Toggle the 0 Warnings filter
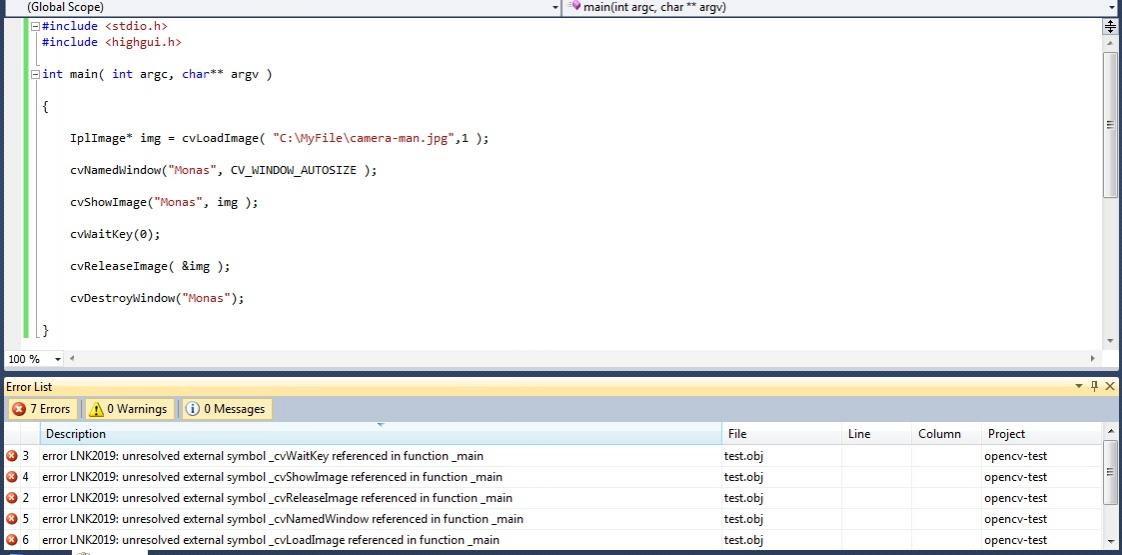 (128, 409)
